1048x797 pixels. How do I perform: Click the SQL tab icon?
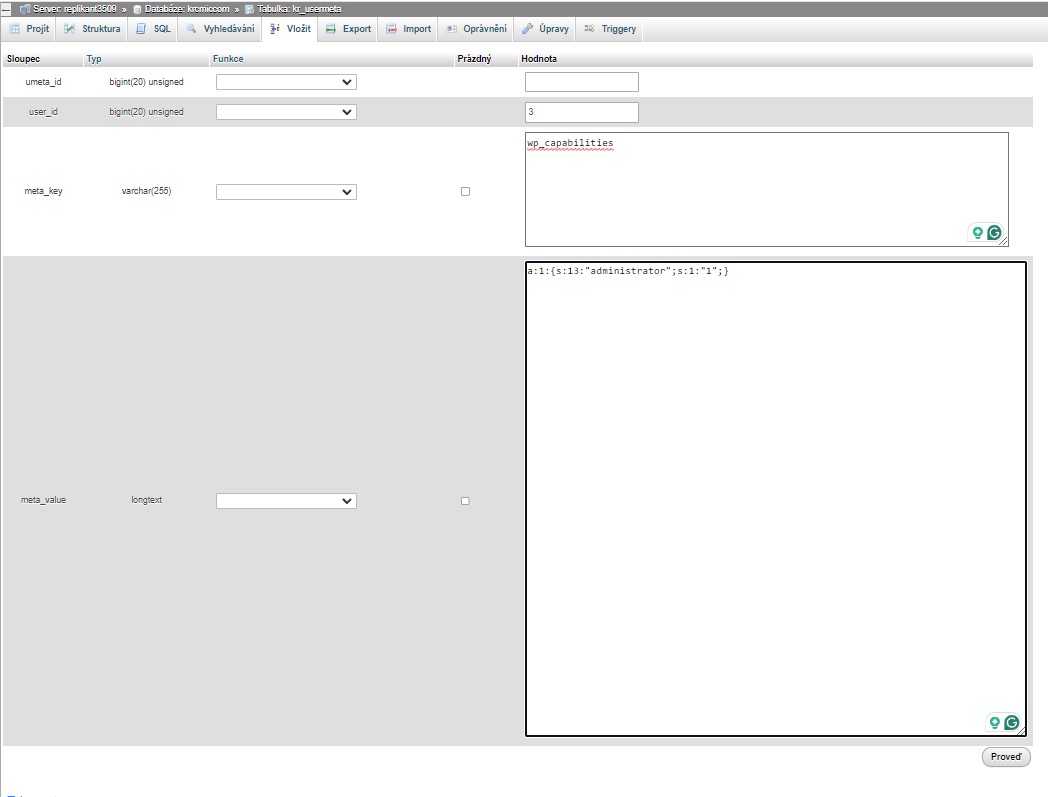141,29
